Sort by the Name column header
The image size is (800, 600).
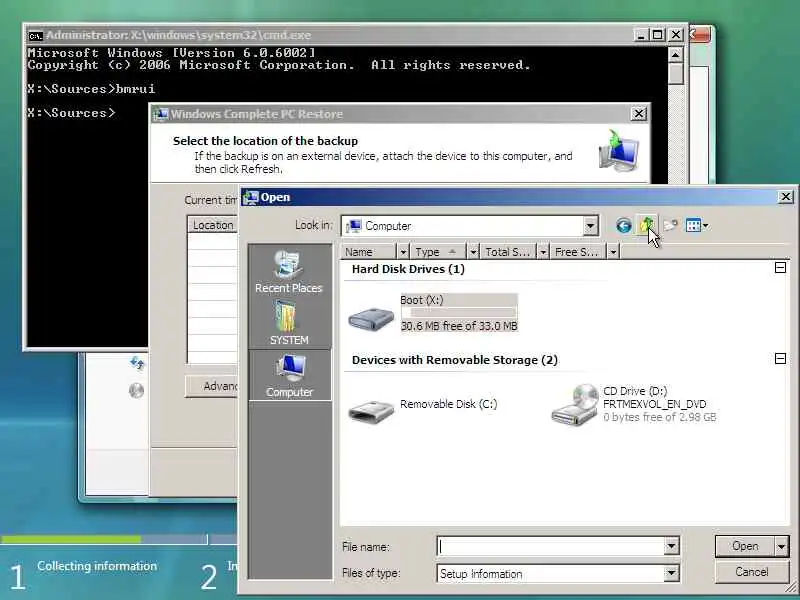[368, 252]
